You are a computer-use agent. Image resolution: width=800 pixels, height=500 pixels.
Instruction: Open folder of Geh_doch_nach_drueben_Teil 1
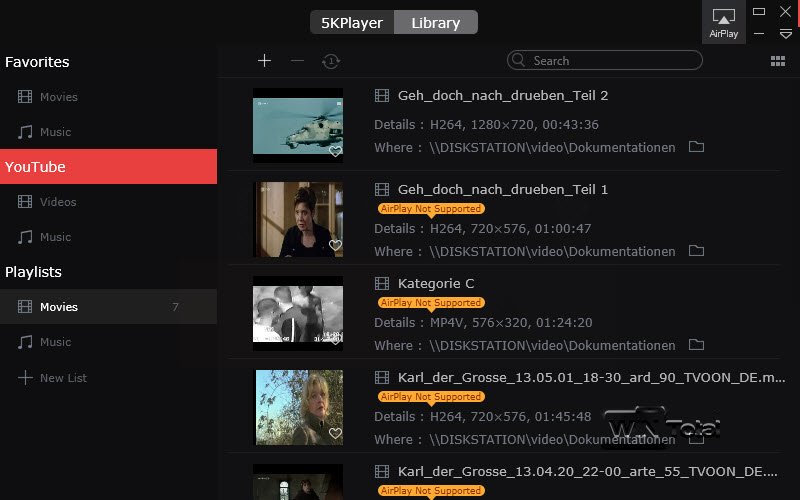click(x=696, y=251)
